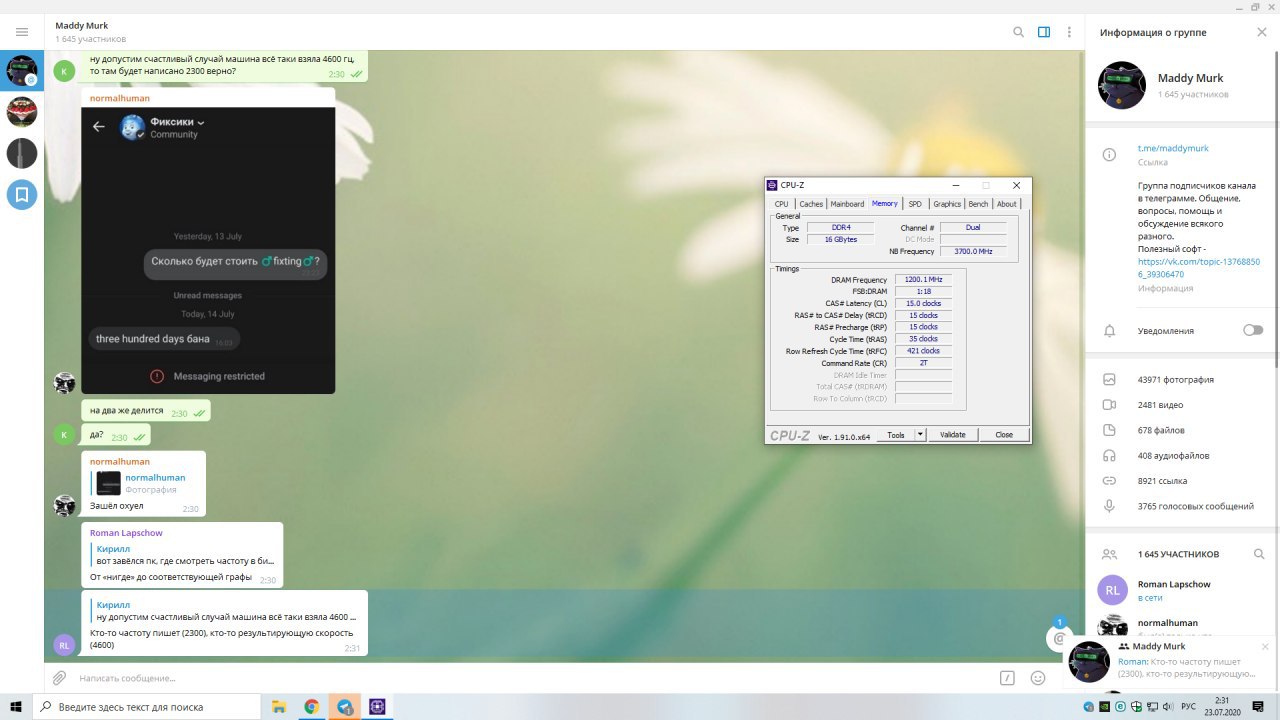
Task: Open CPU-Z from the taskbar
Action: (378, 707)
